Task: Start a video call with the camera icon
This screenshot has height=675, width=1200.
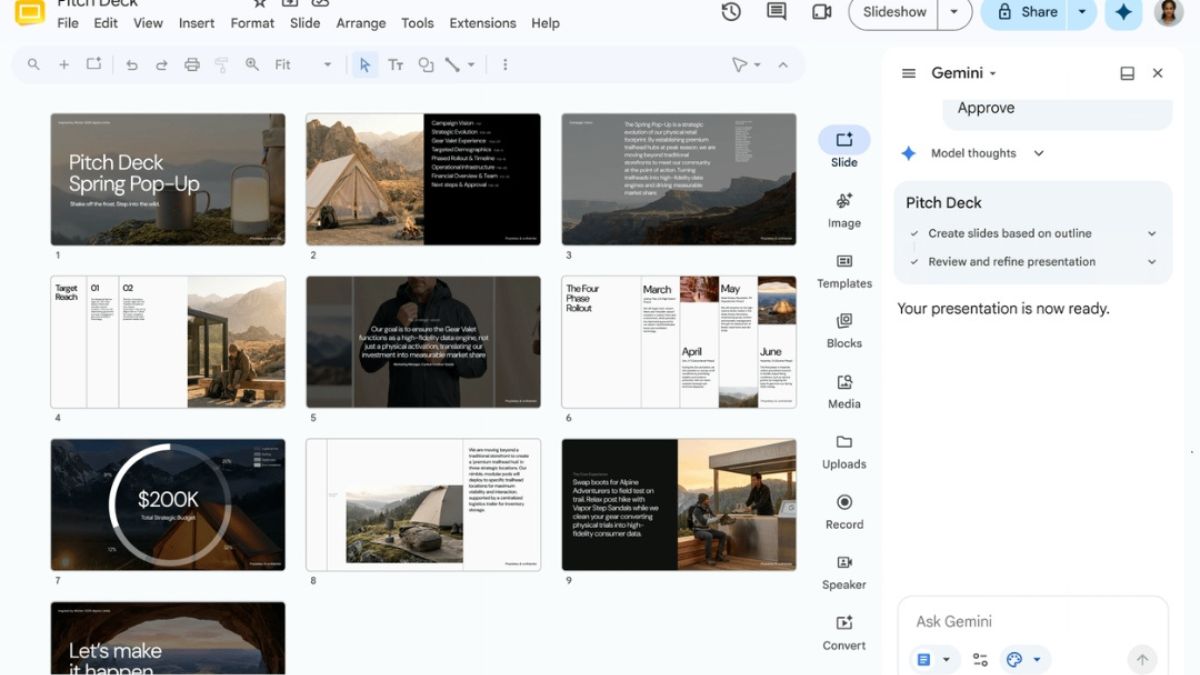Action: [x=822, y=12]
